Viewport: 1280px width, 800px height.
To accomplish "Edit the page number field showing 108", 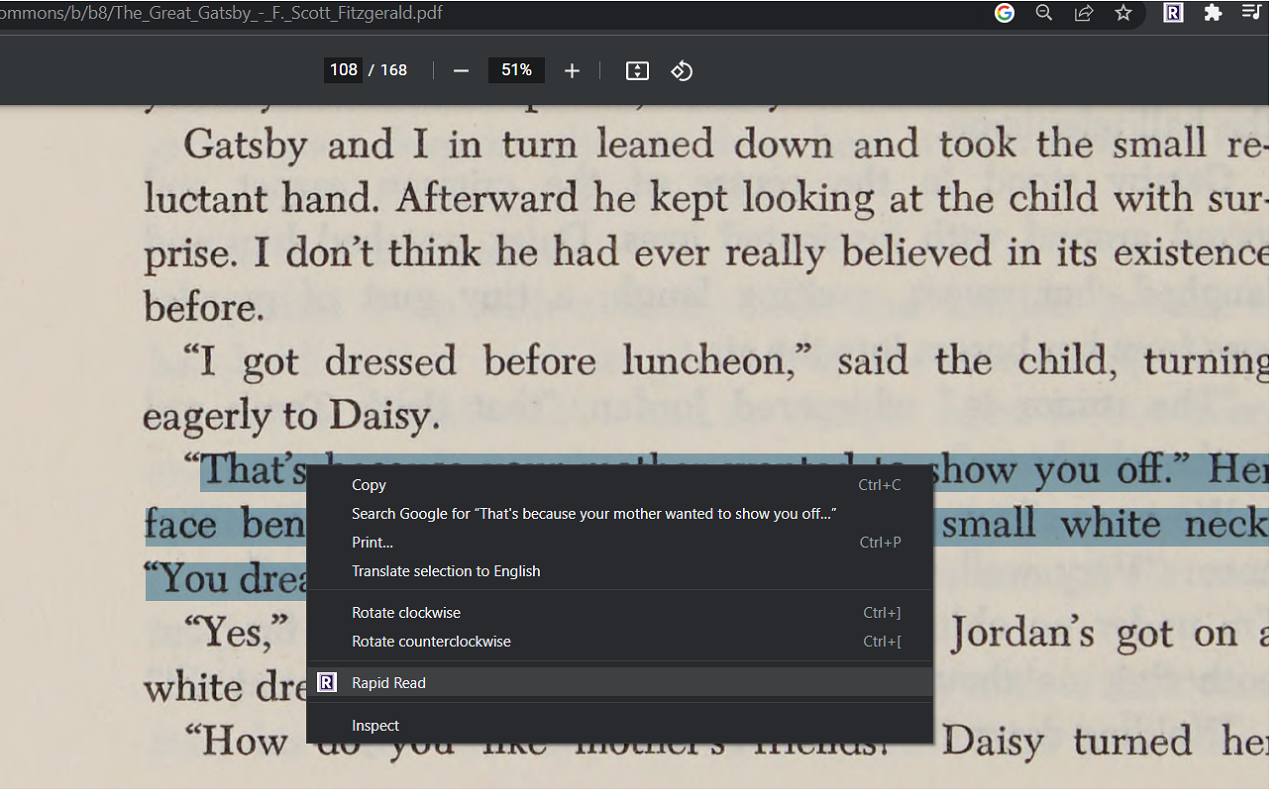I will click(x=343, y=70).
